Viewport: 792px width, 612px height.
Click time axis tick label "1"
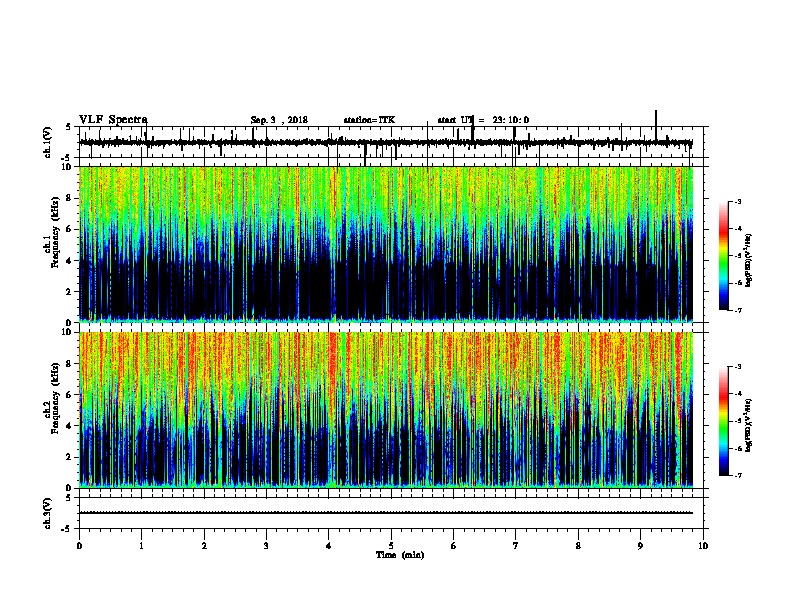[141, 546]
